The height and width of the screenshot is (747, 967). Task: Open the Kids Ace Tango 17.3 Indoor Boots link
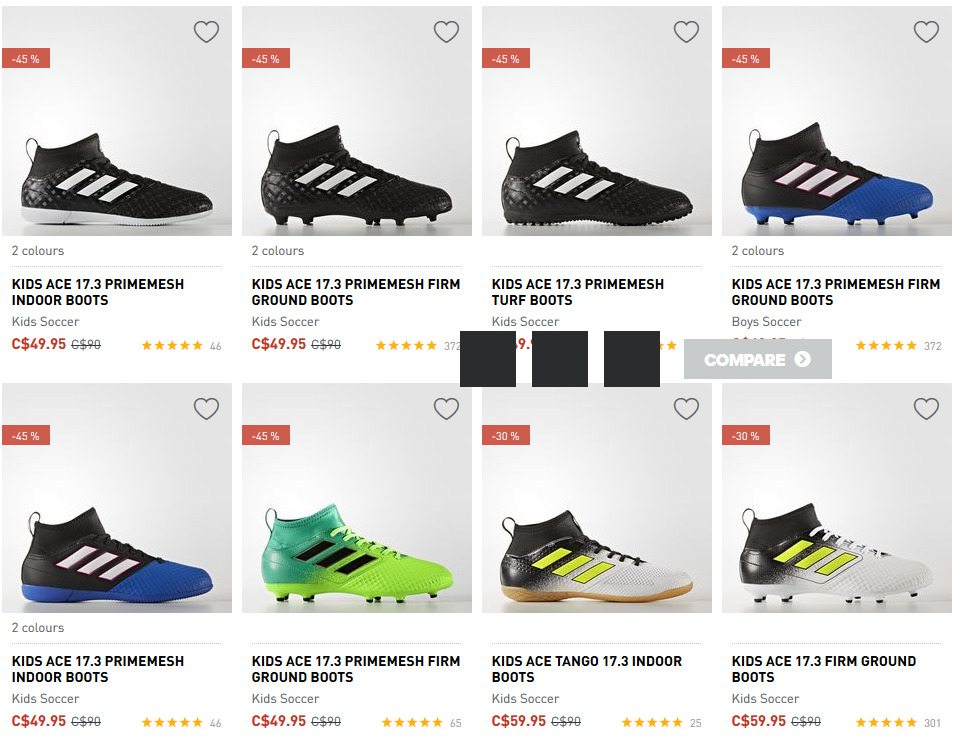click(x=586, y=669)
